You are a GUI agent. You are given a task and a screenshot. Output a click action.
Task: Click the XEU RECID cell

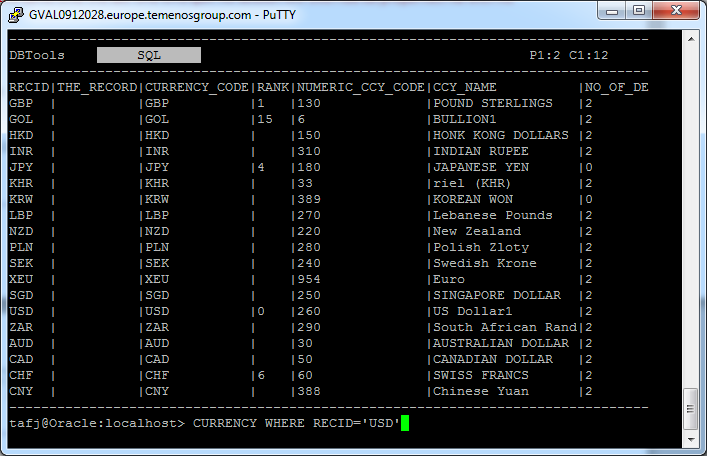[x=21, y=279]
